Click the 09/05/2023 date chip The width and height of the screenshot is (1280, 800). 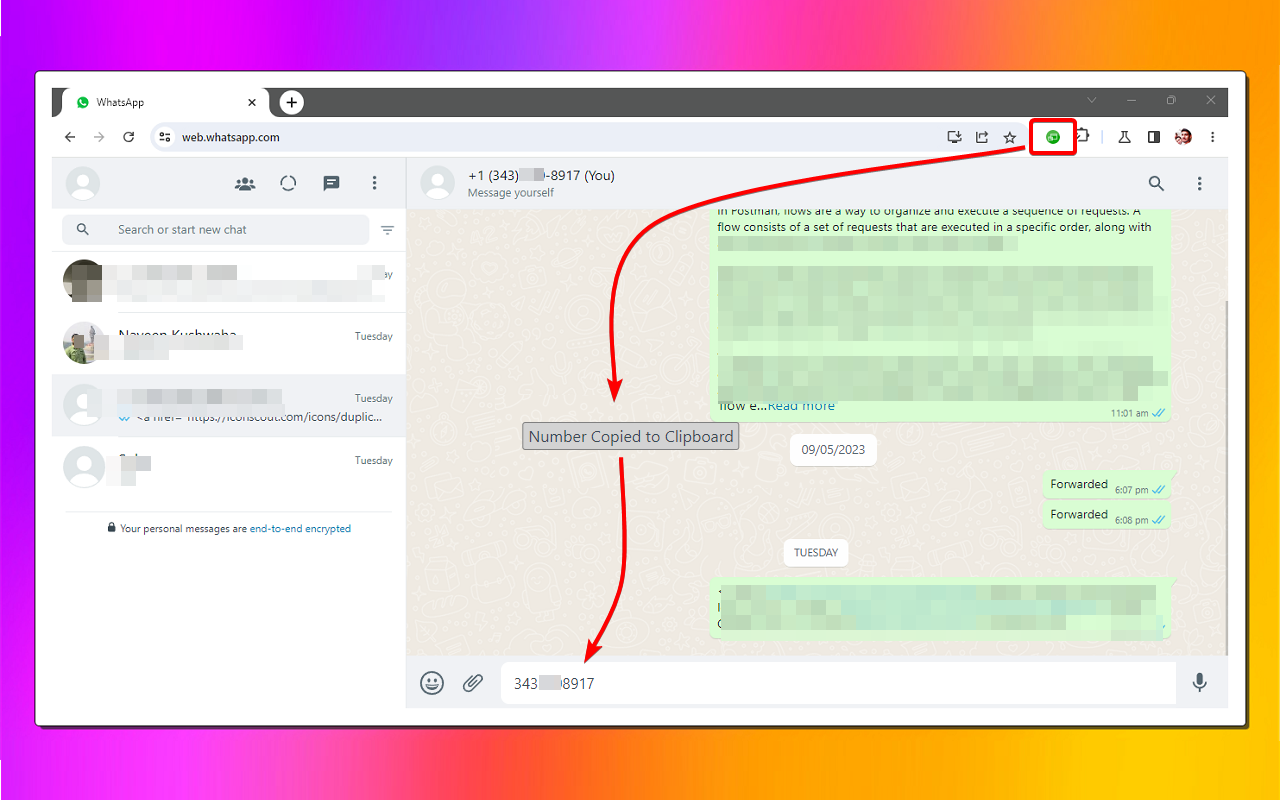pos(833,450)
